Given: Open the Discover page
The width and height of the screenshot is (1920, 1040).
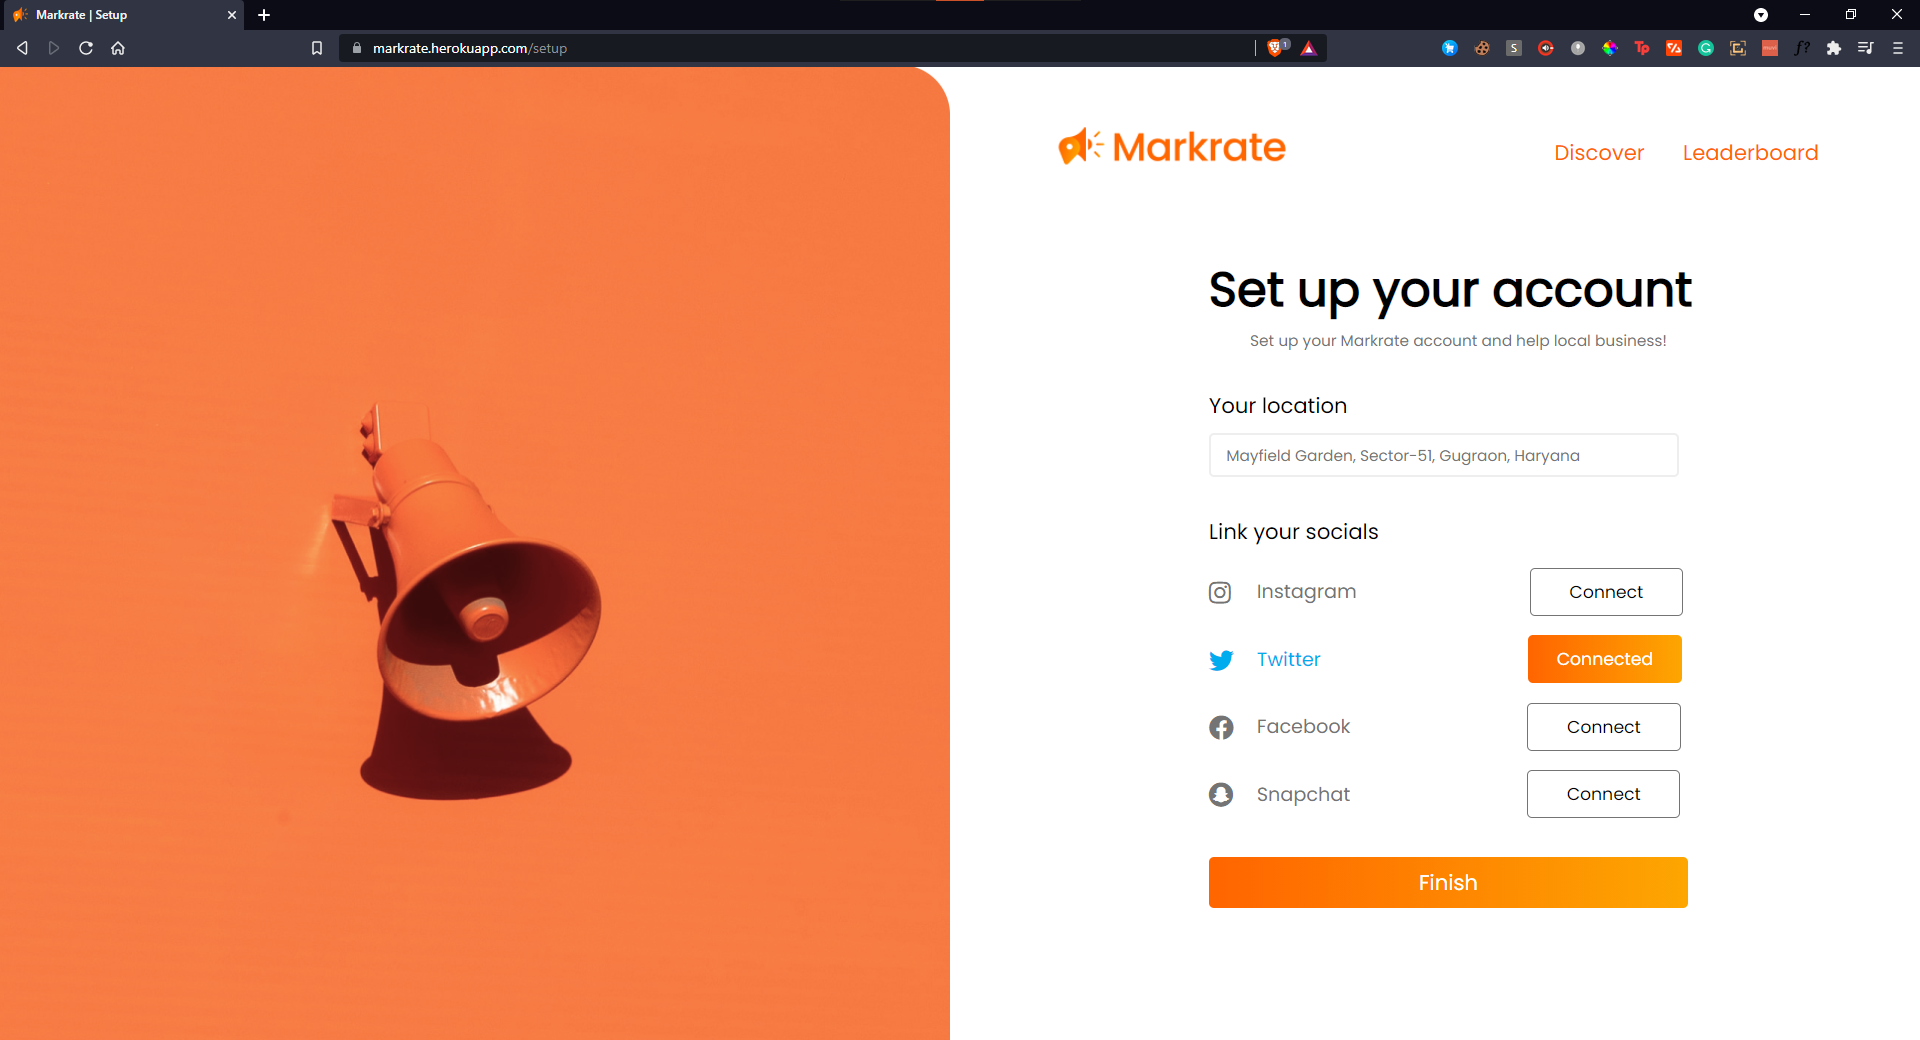Looking at the screenshot, I should point(1599,153).
